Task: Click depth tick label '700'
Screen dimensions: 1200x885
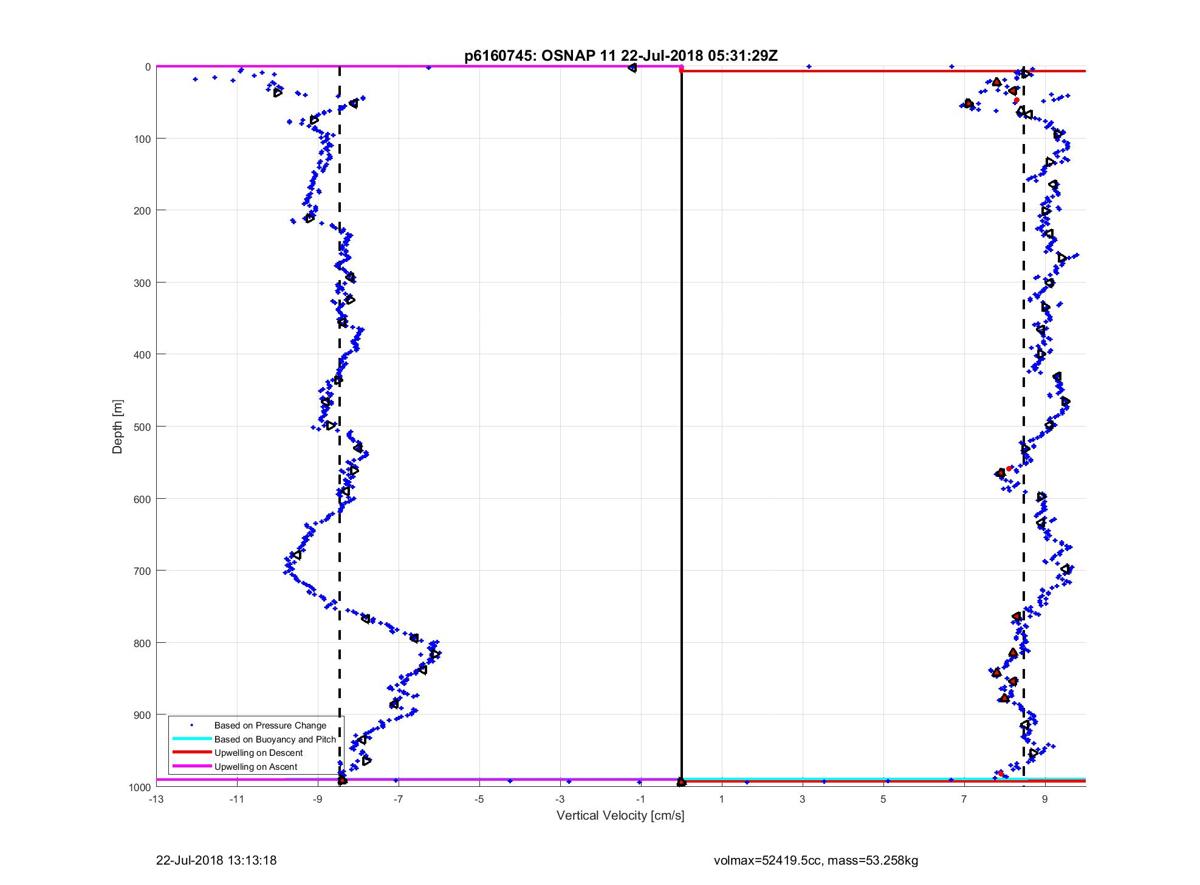Action: 141,570
